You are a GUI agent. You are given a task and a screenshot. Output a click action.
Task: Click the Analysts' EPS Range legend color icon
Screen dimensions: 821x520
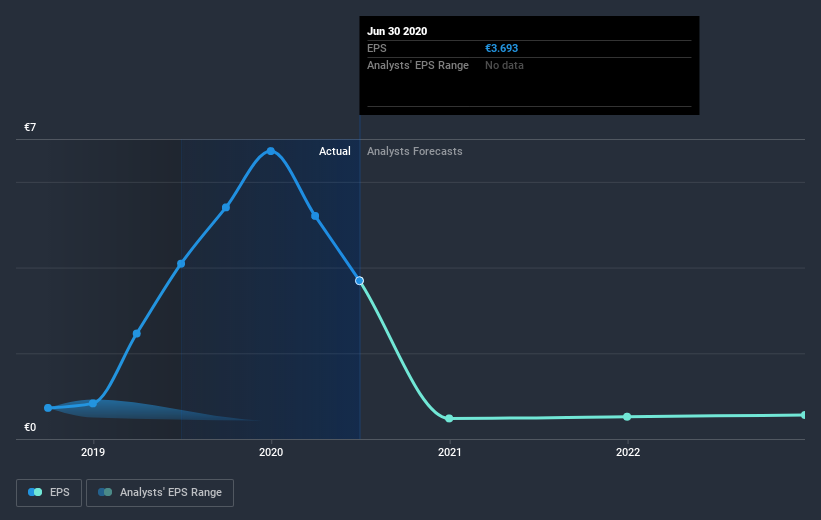[105, 492]
